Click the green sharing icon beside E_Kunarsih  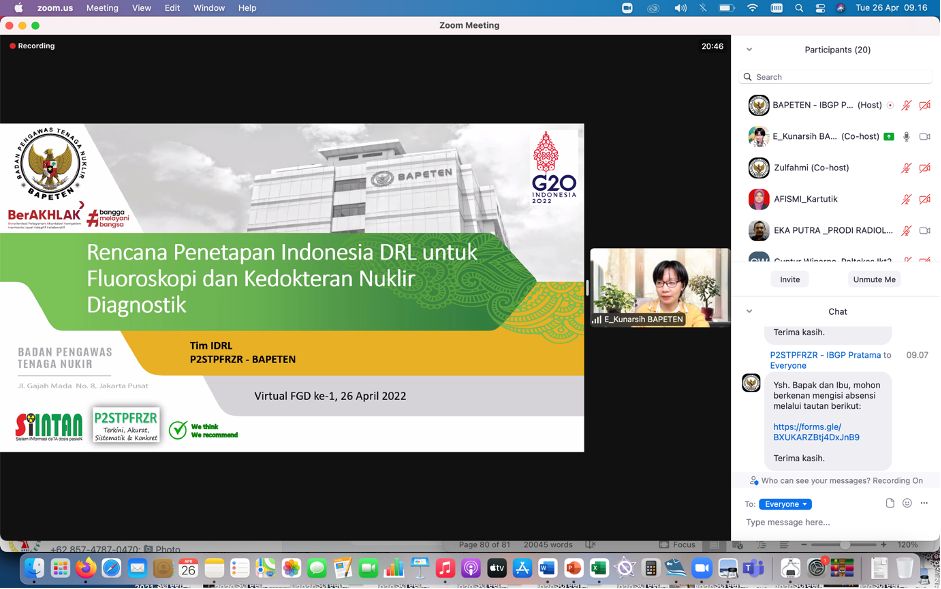[889, 136]
